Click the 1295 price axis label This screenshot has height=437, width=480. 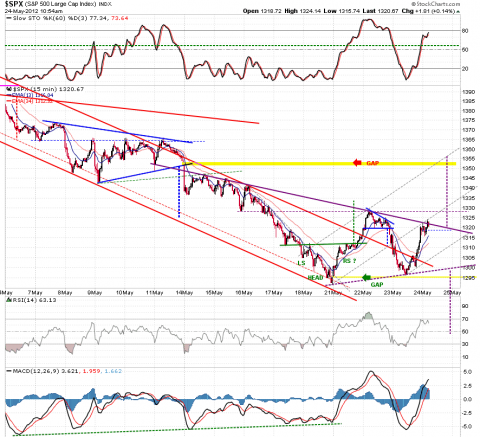coord(468,278)
